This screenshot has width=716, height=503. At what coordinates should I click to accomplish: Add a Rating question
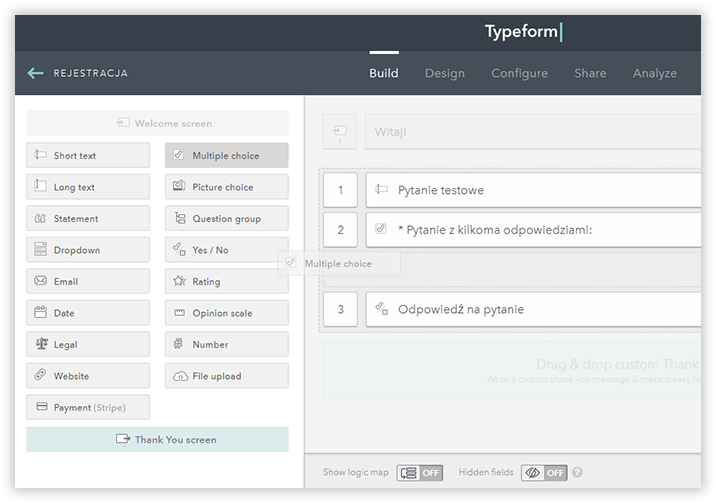point(226,281)
